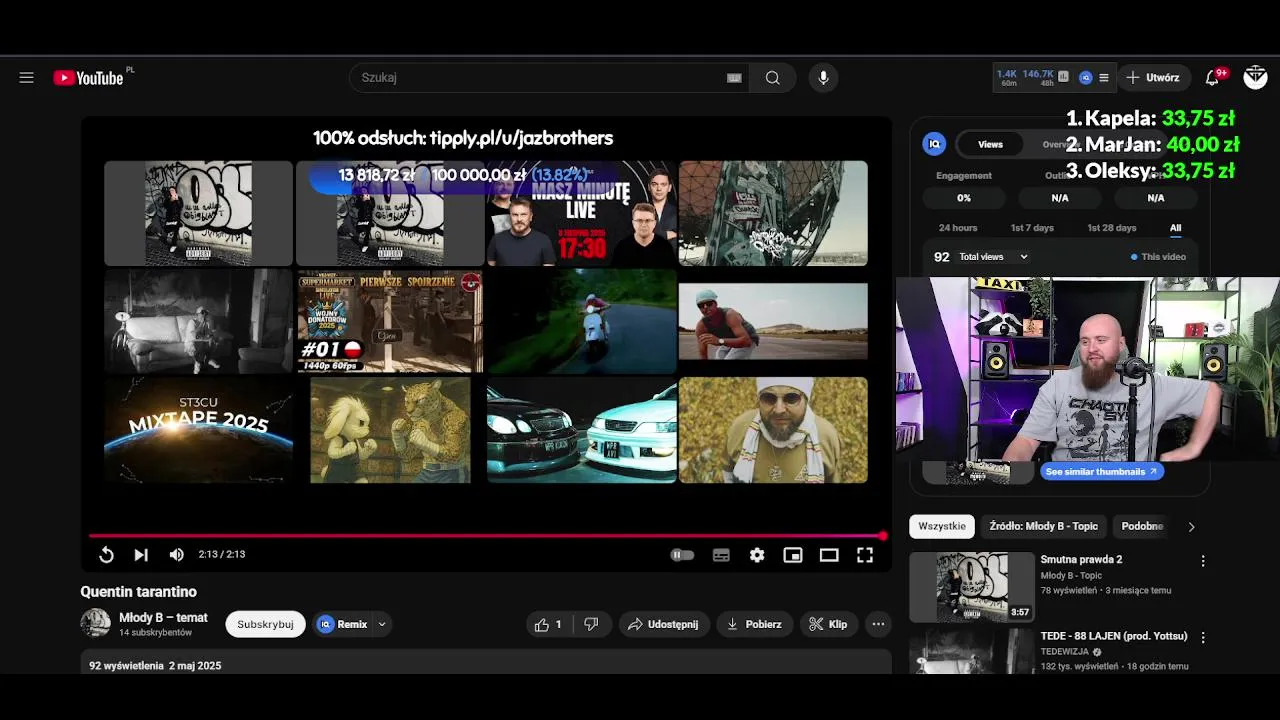Click the vidIQ logo in the top bar

(x=1085, y=77)
